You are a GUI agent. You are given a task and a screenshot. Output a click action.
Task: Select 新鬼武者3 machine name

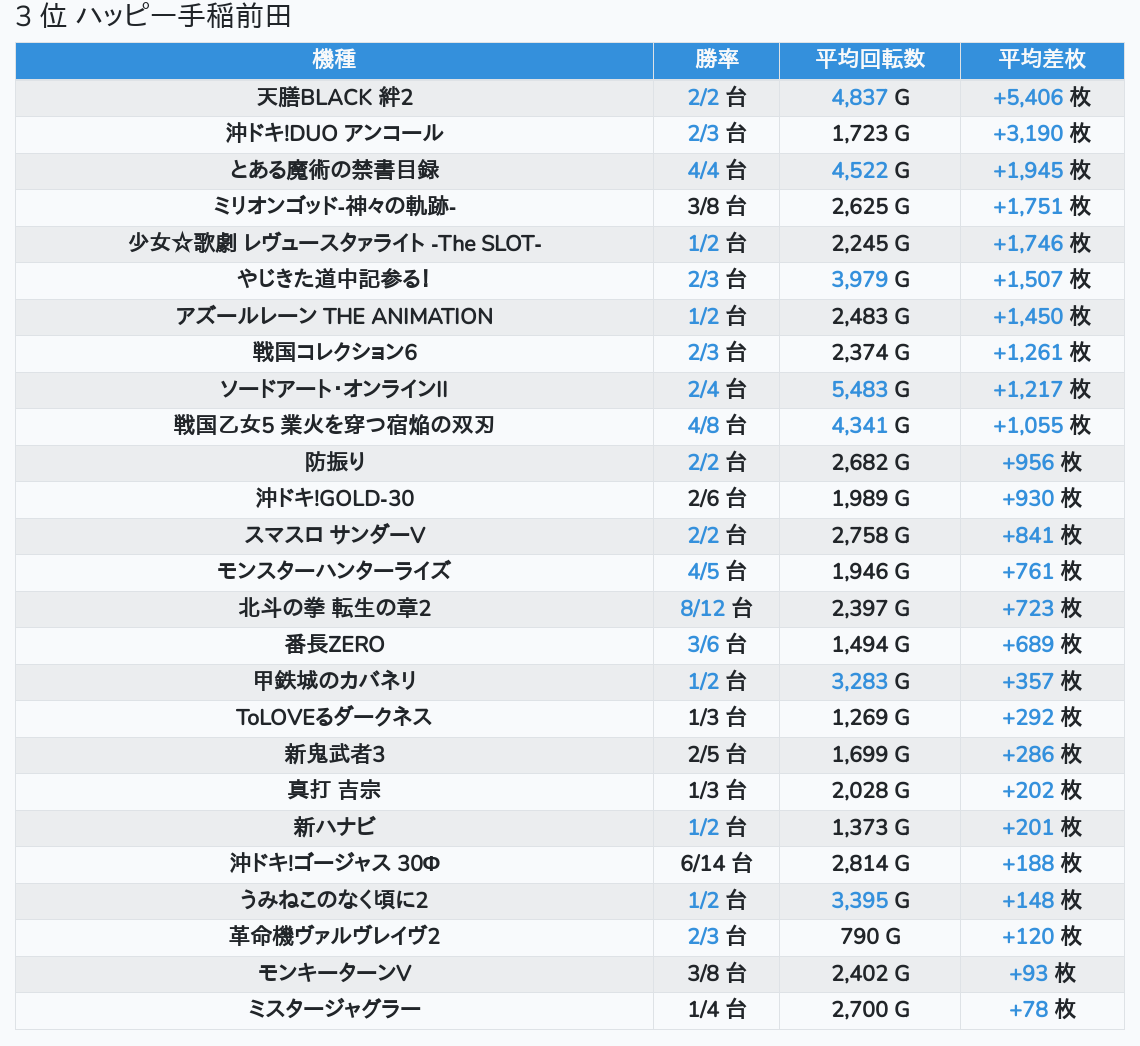click(x=334, y=755)
